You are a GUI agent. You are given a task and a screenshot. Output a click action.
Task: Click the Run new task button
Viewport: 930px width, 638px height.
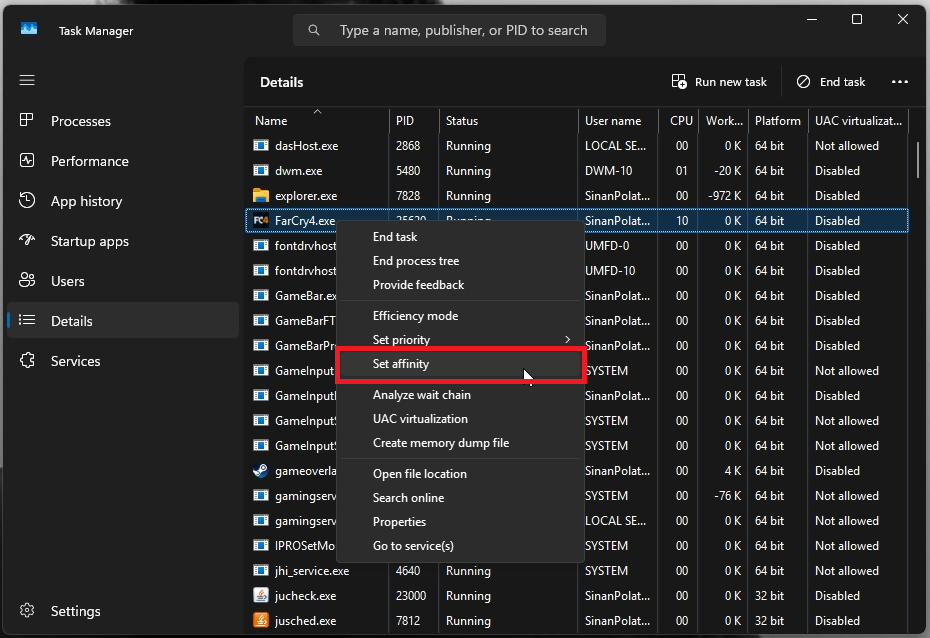point(719,82)
